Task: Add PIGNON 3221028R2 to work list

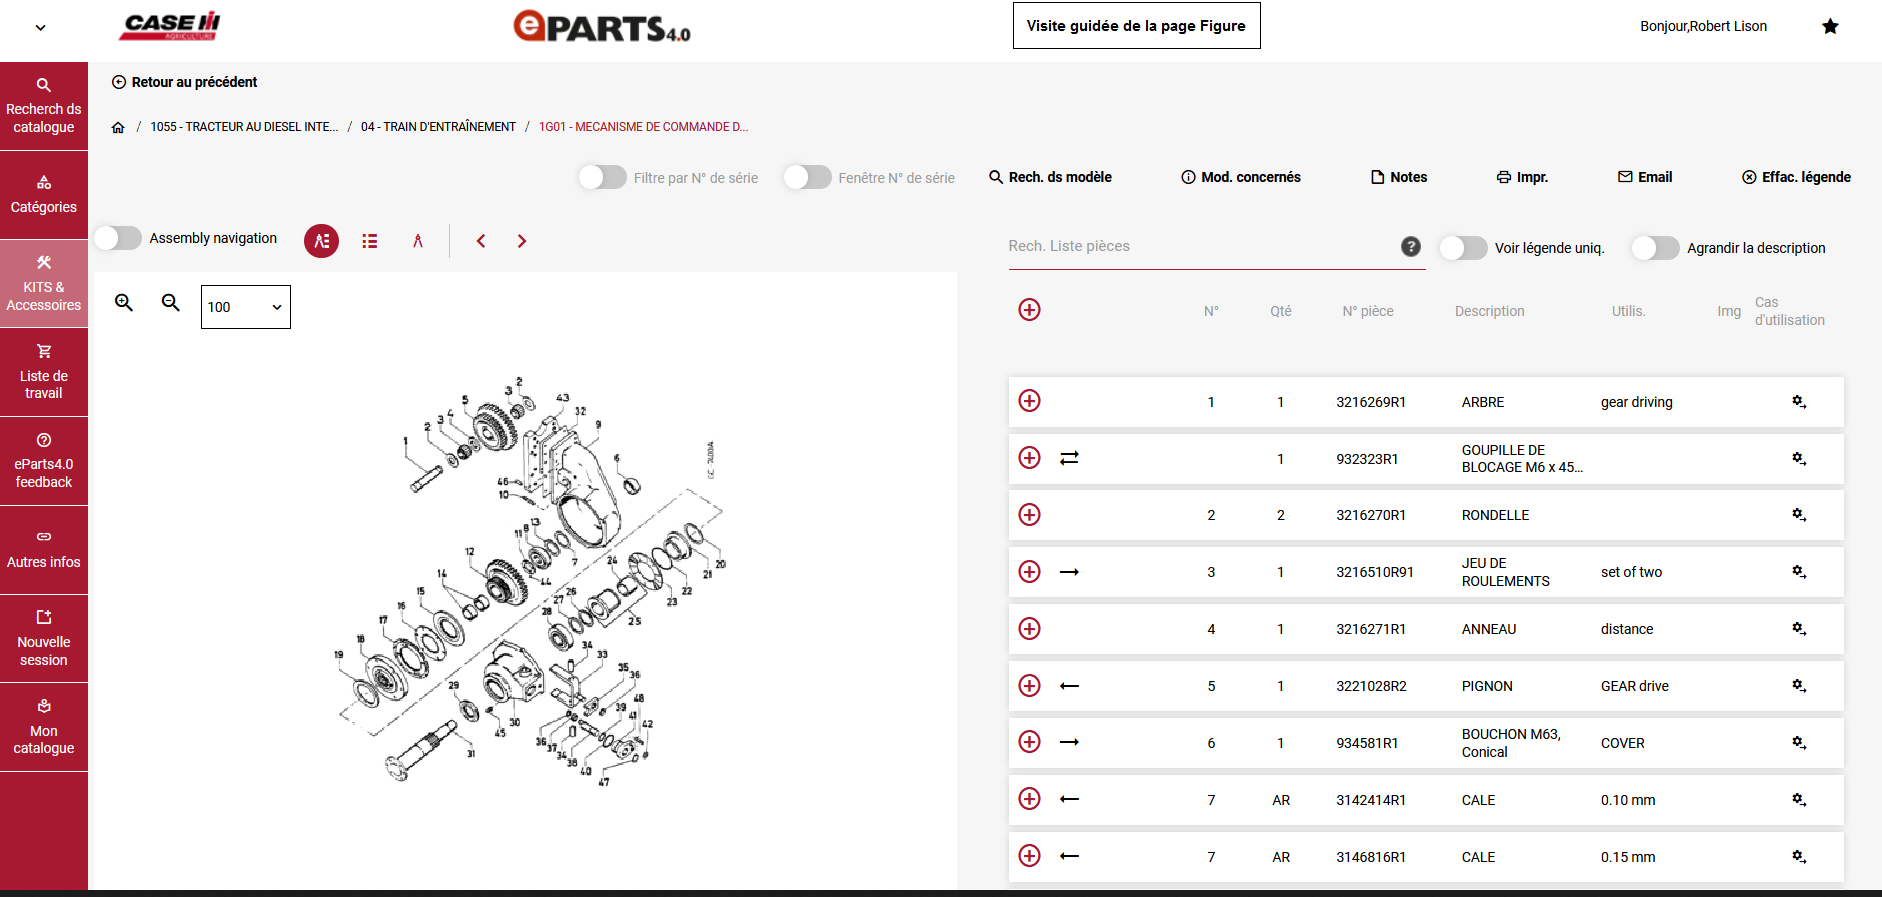Action: point(1029,686)
